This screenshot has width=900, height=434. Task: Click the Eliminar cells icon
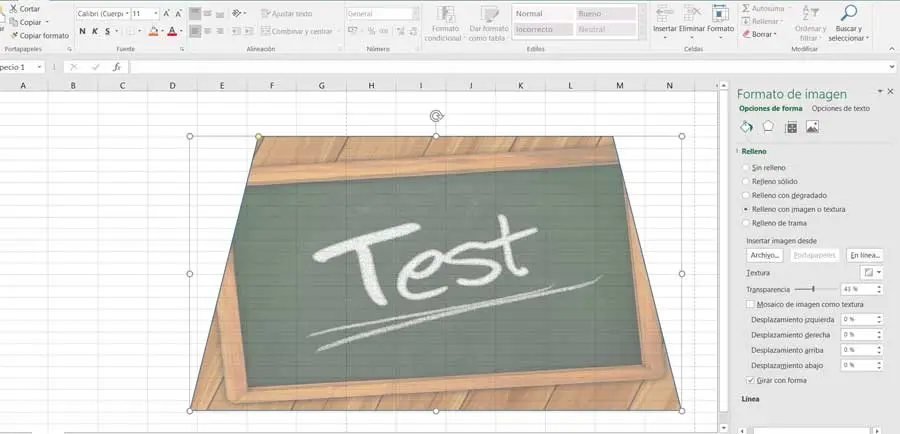coord(692,13)
